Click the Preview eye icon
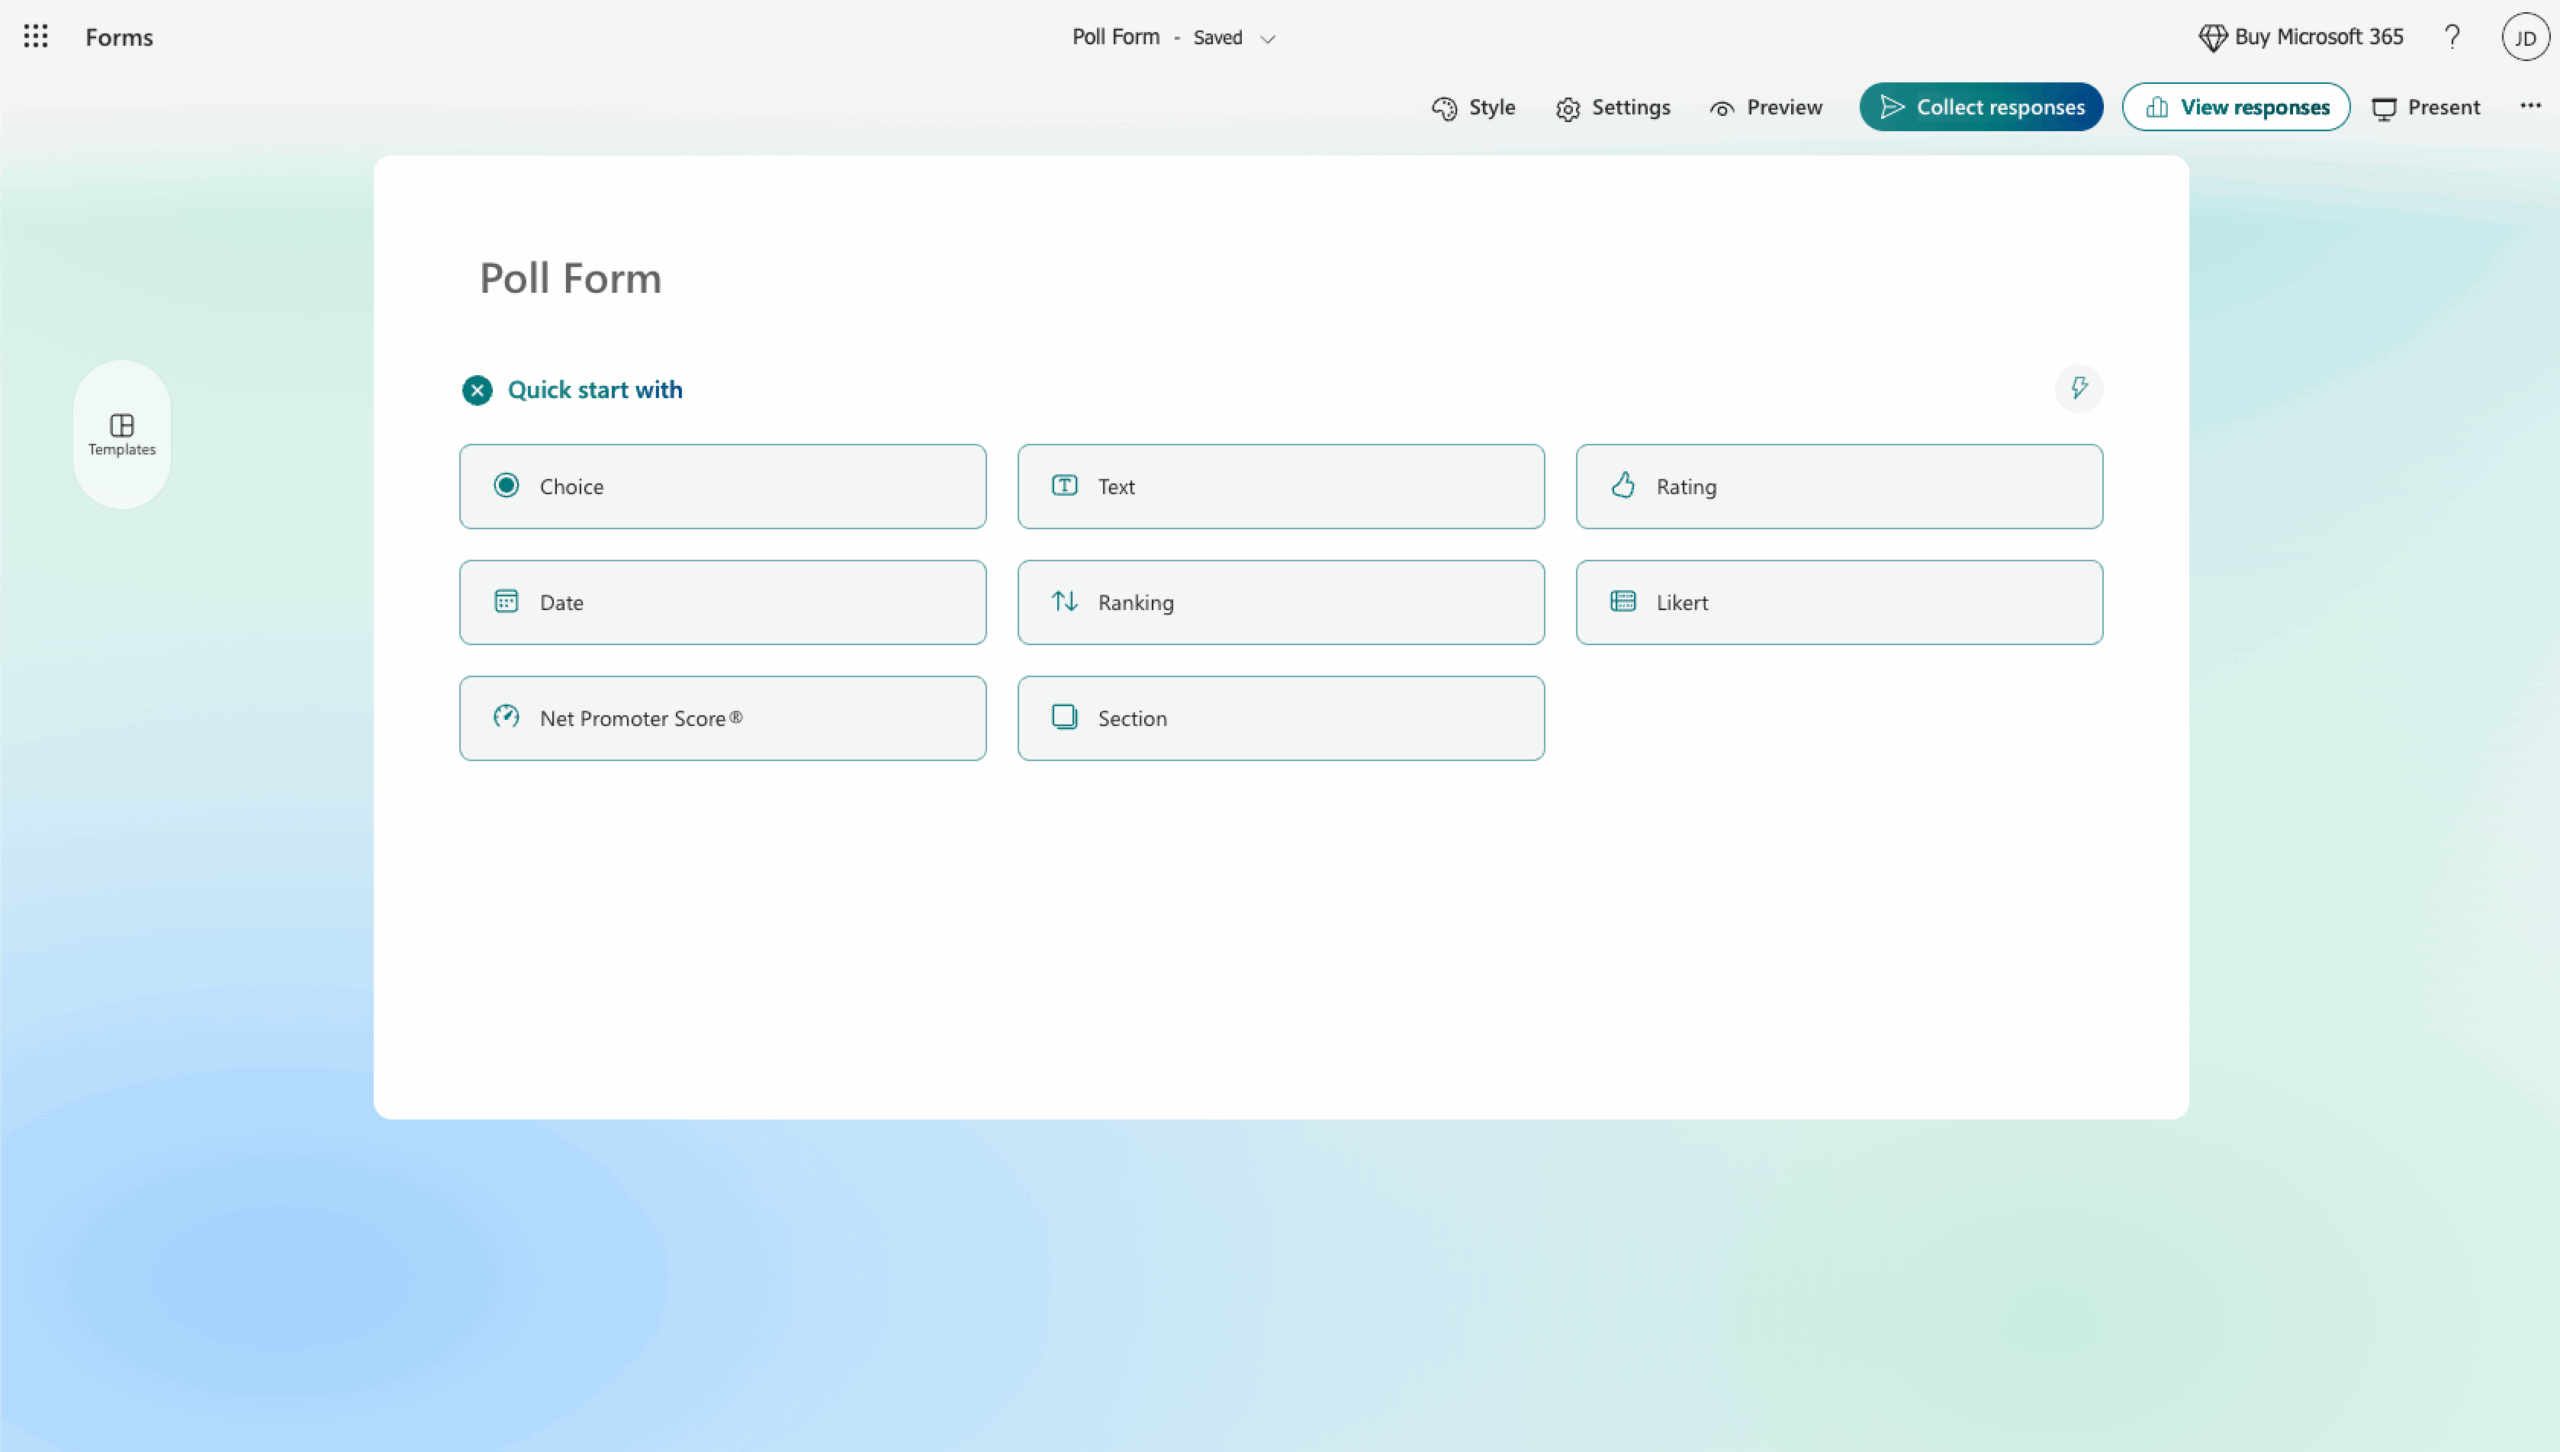This screenshot has width=2560, height=1452. 1721,108
